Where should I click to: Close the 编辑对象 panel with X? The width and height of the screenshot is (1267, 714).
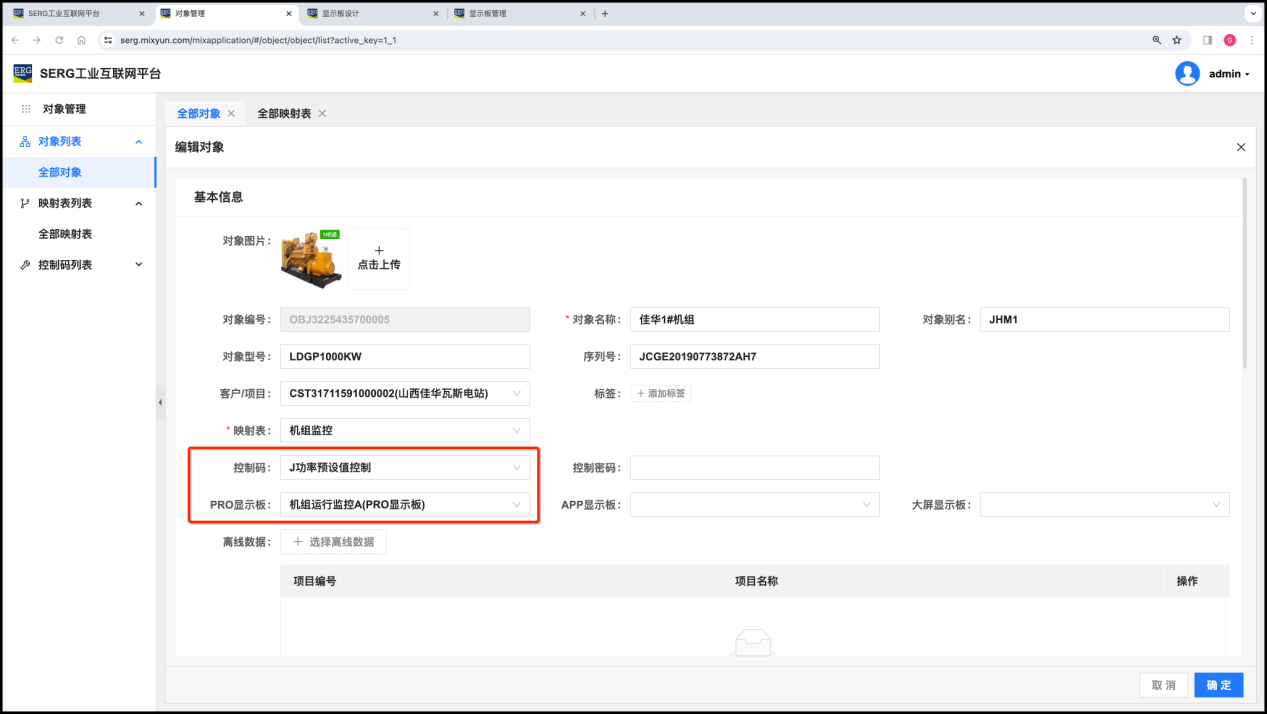click(x=1241, y=147)
